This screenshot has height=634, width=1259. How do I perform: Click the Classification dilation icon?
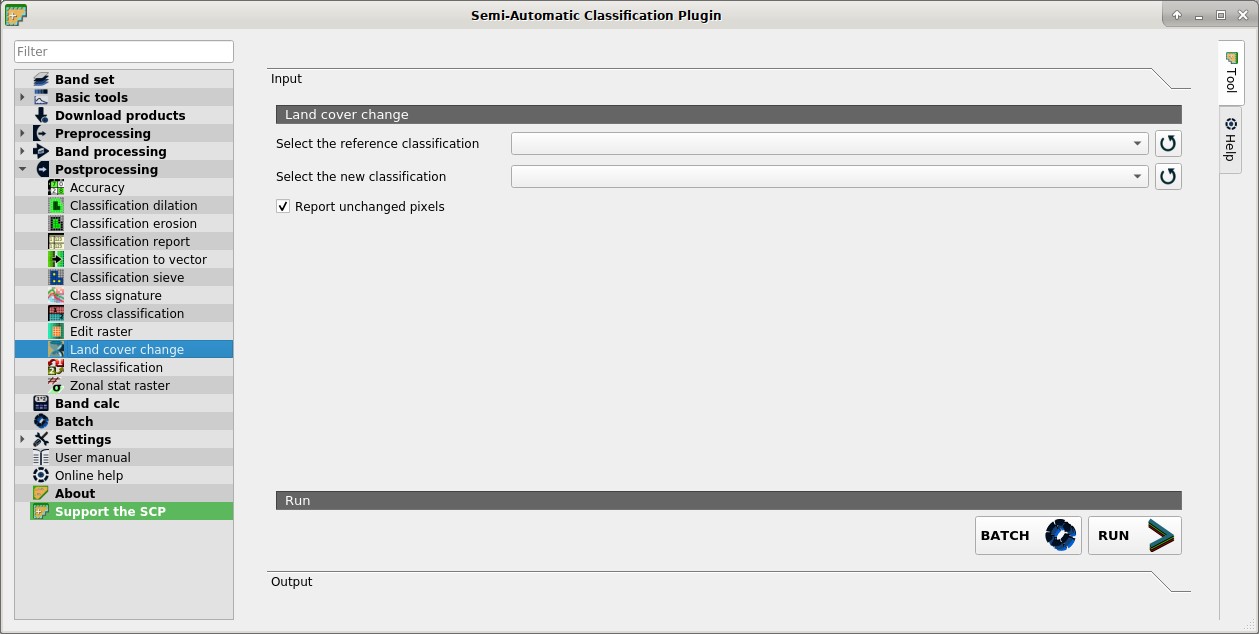pos(56,205)
